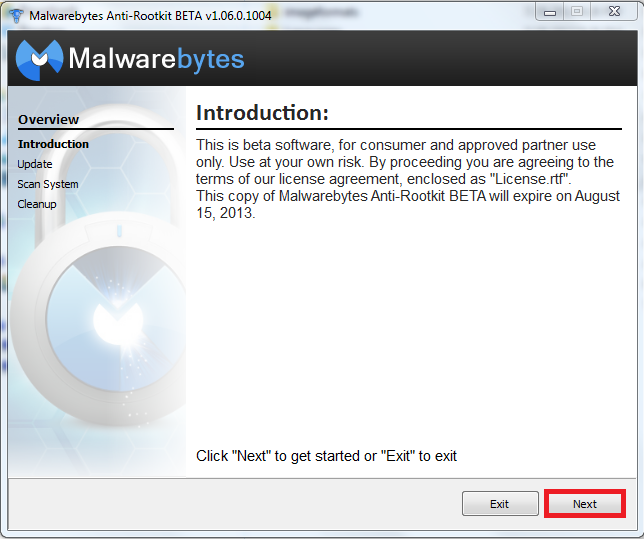
Task: Click Next to get started
Action: coord(585,504)
